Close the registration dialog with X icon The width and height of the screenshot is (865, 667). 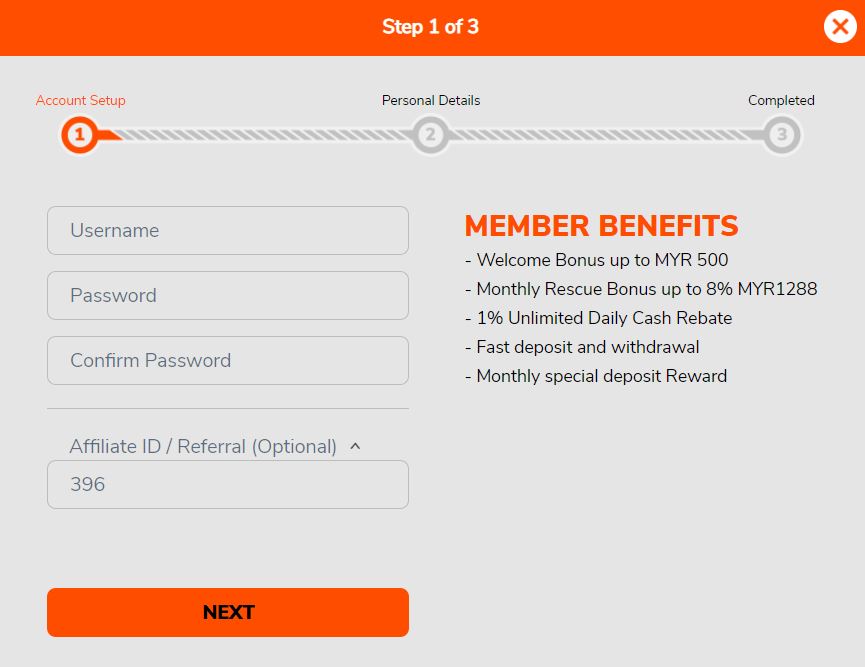(x=840, y=27)
